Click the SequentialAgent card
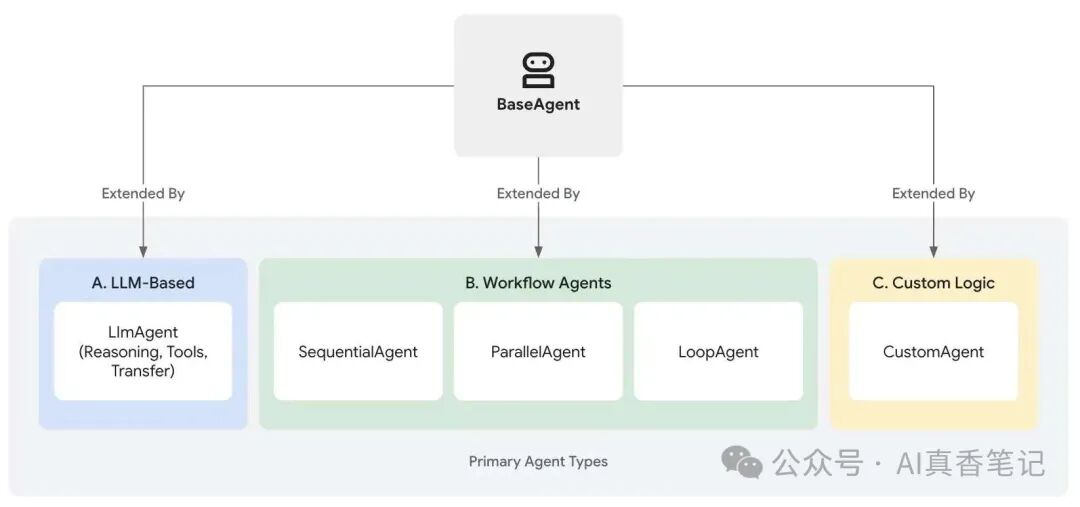1080x507 pixels. tap(358, 351)
